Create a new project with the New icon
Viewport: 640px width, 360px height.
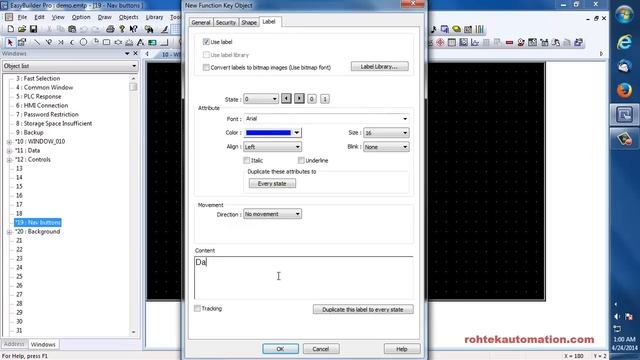(x=11, y=29)
